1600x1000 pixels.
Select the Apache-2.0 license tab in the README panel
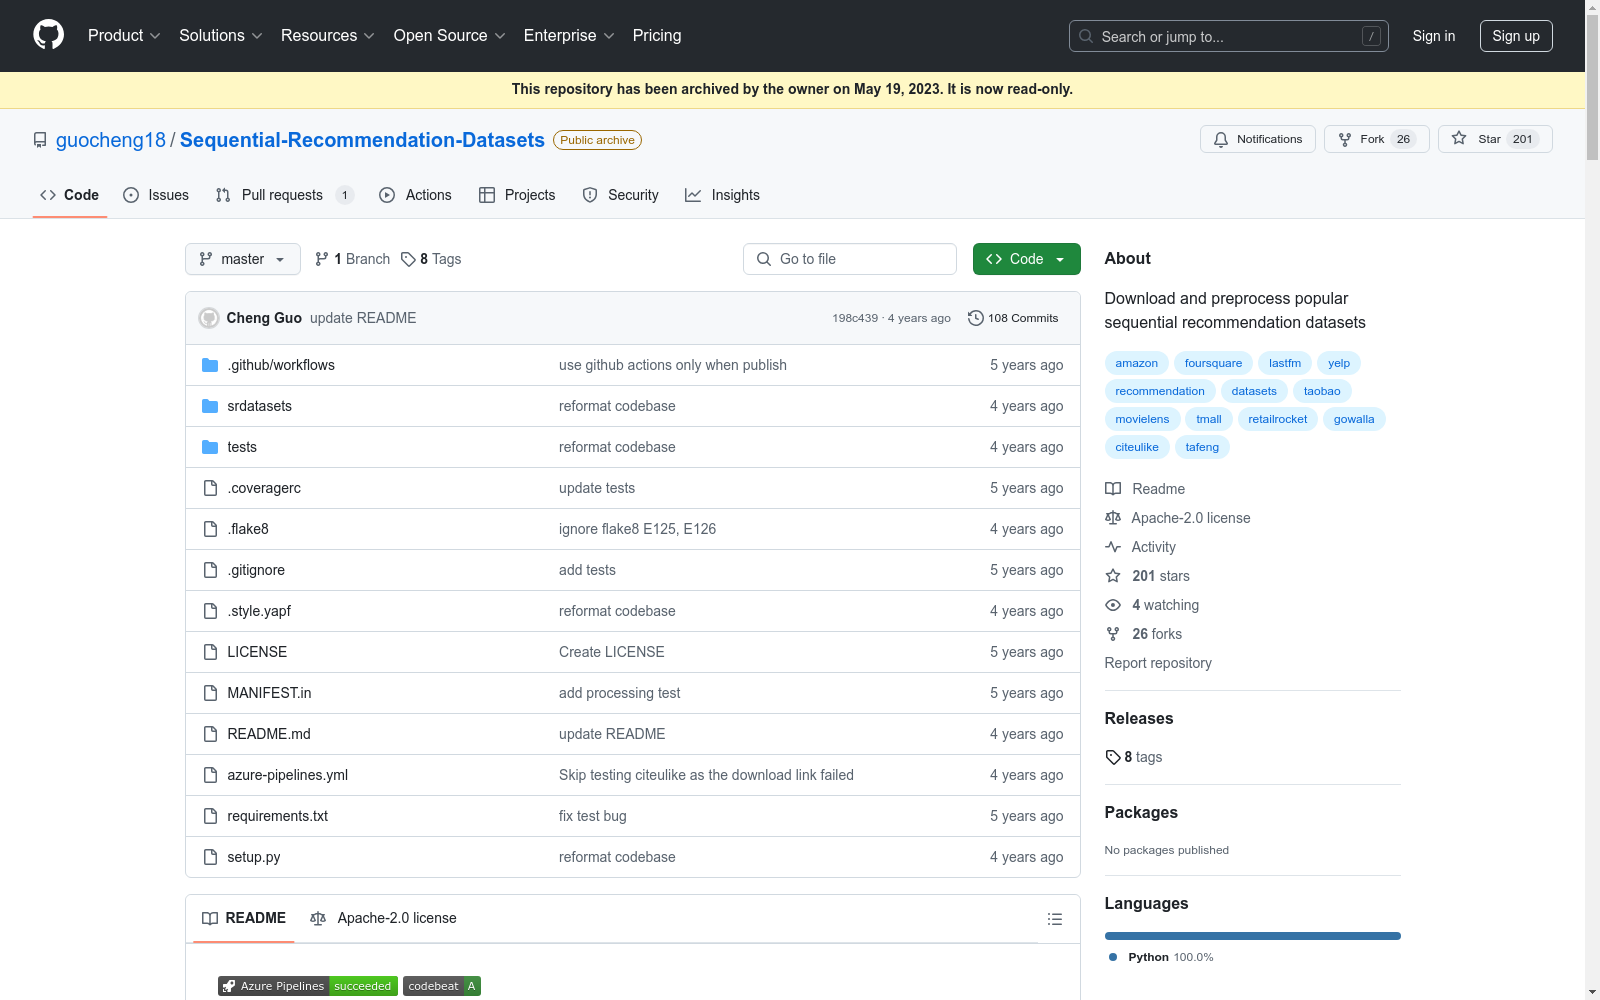click(383, 918)
